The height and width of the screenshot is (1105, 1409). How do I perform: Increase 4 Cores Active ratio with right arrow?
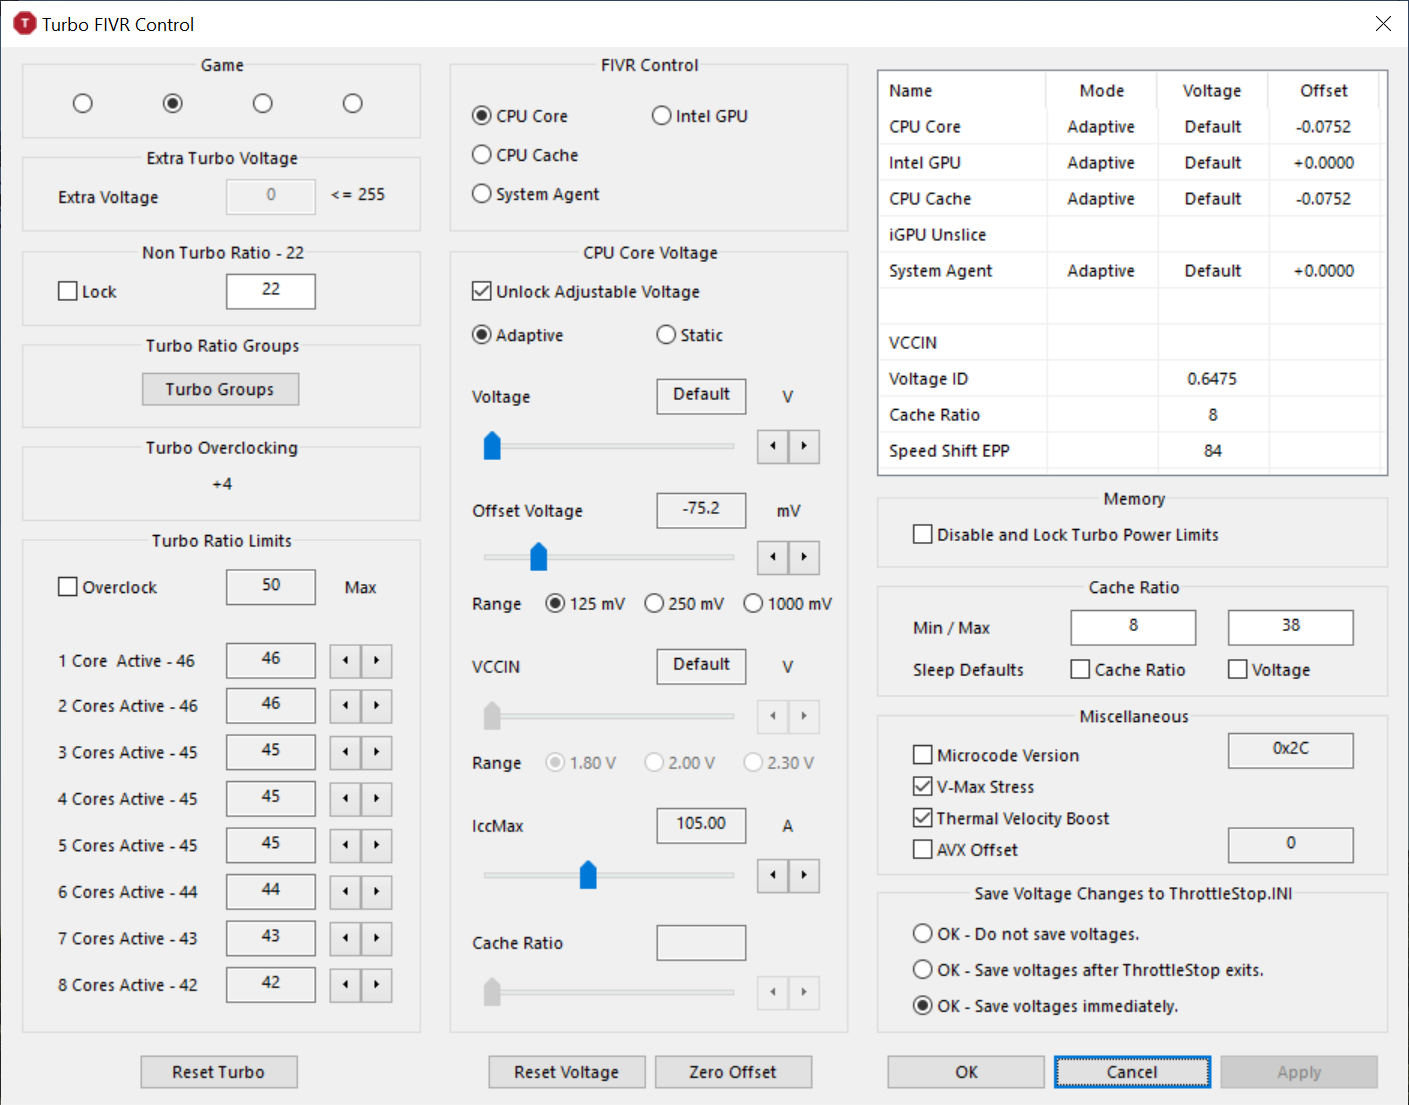376,799
